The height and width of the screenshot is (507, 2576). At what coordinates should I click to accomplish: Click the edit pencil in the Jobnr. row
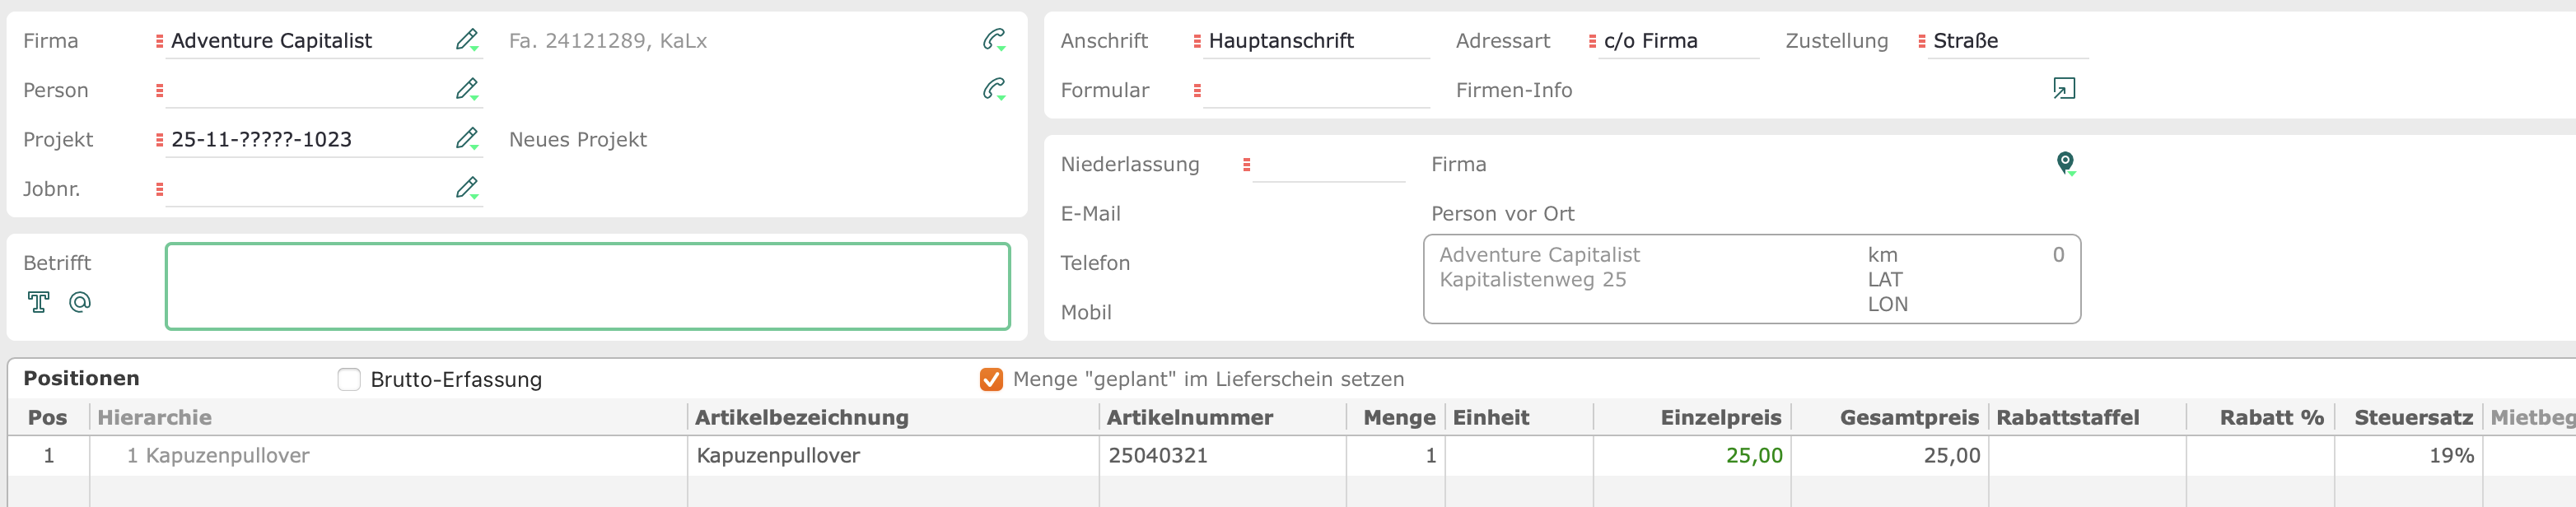click(x=467, y=188)
